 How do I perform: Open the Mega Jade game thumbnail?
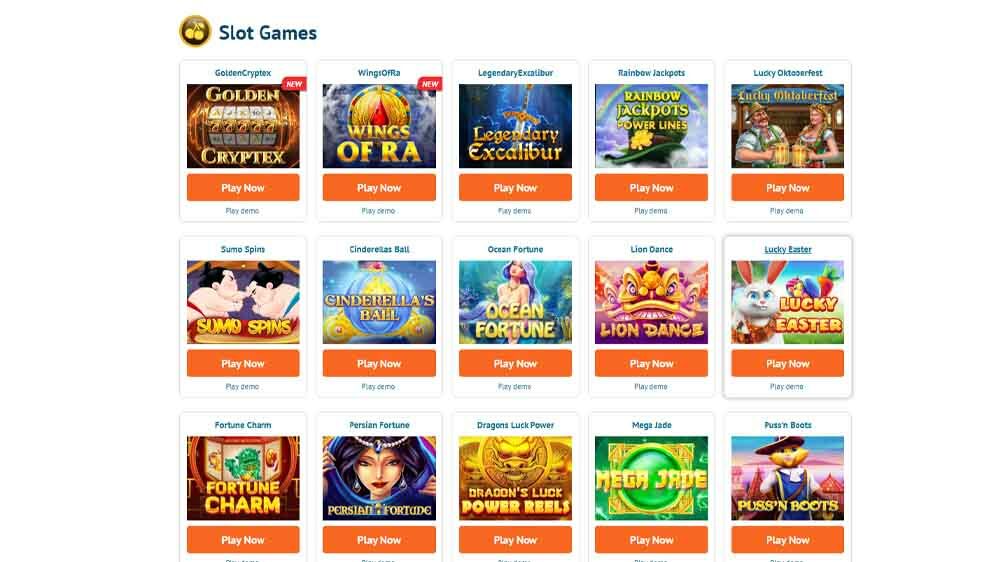coord(651,478)
